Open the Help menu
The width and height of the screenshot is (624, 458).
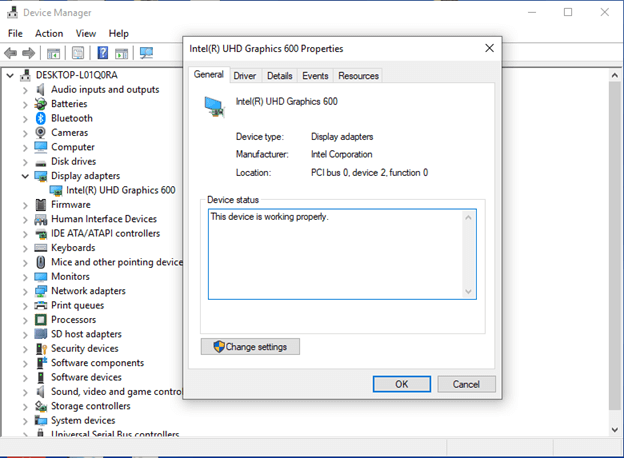[x=119, y=33]
